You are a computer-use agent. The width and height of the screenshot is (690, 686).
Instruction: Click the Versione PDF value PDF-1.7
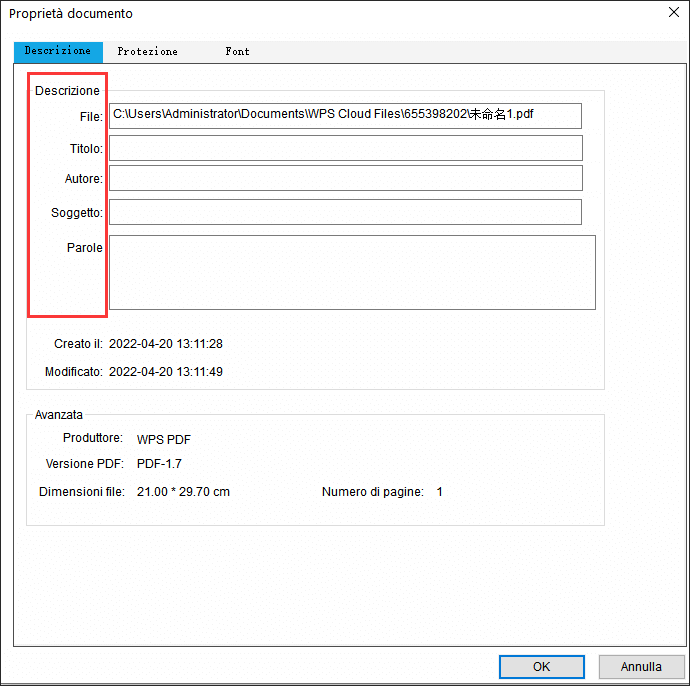159,464
